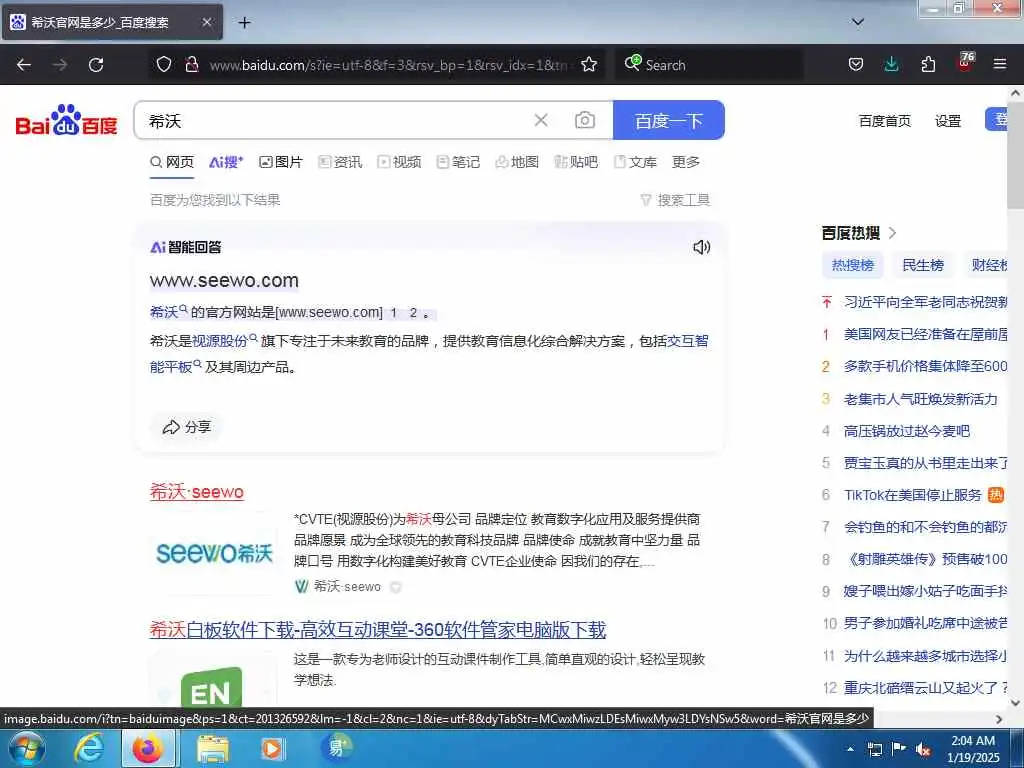Screen dimensions: 1024x768
Task: Switch to the Ai搜 tab
Action: 226,162
